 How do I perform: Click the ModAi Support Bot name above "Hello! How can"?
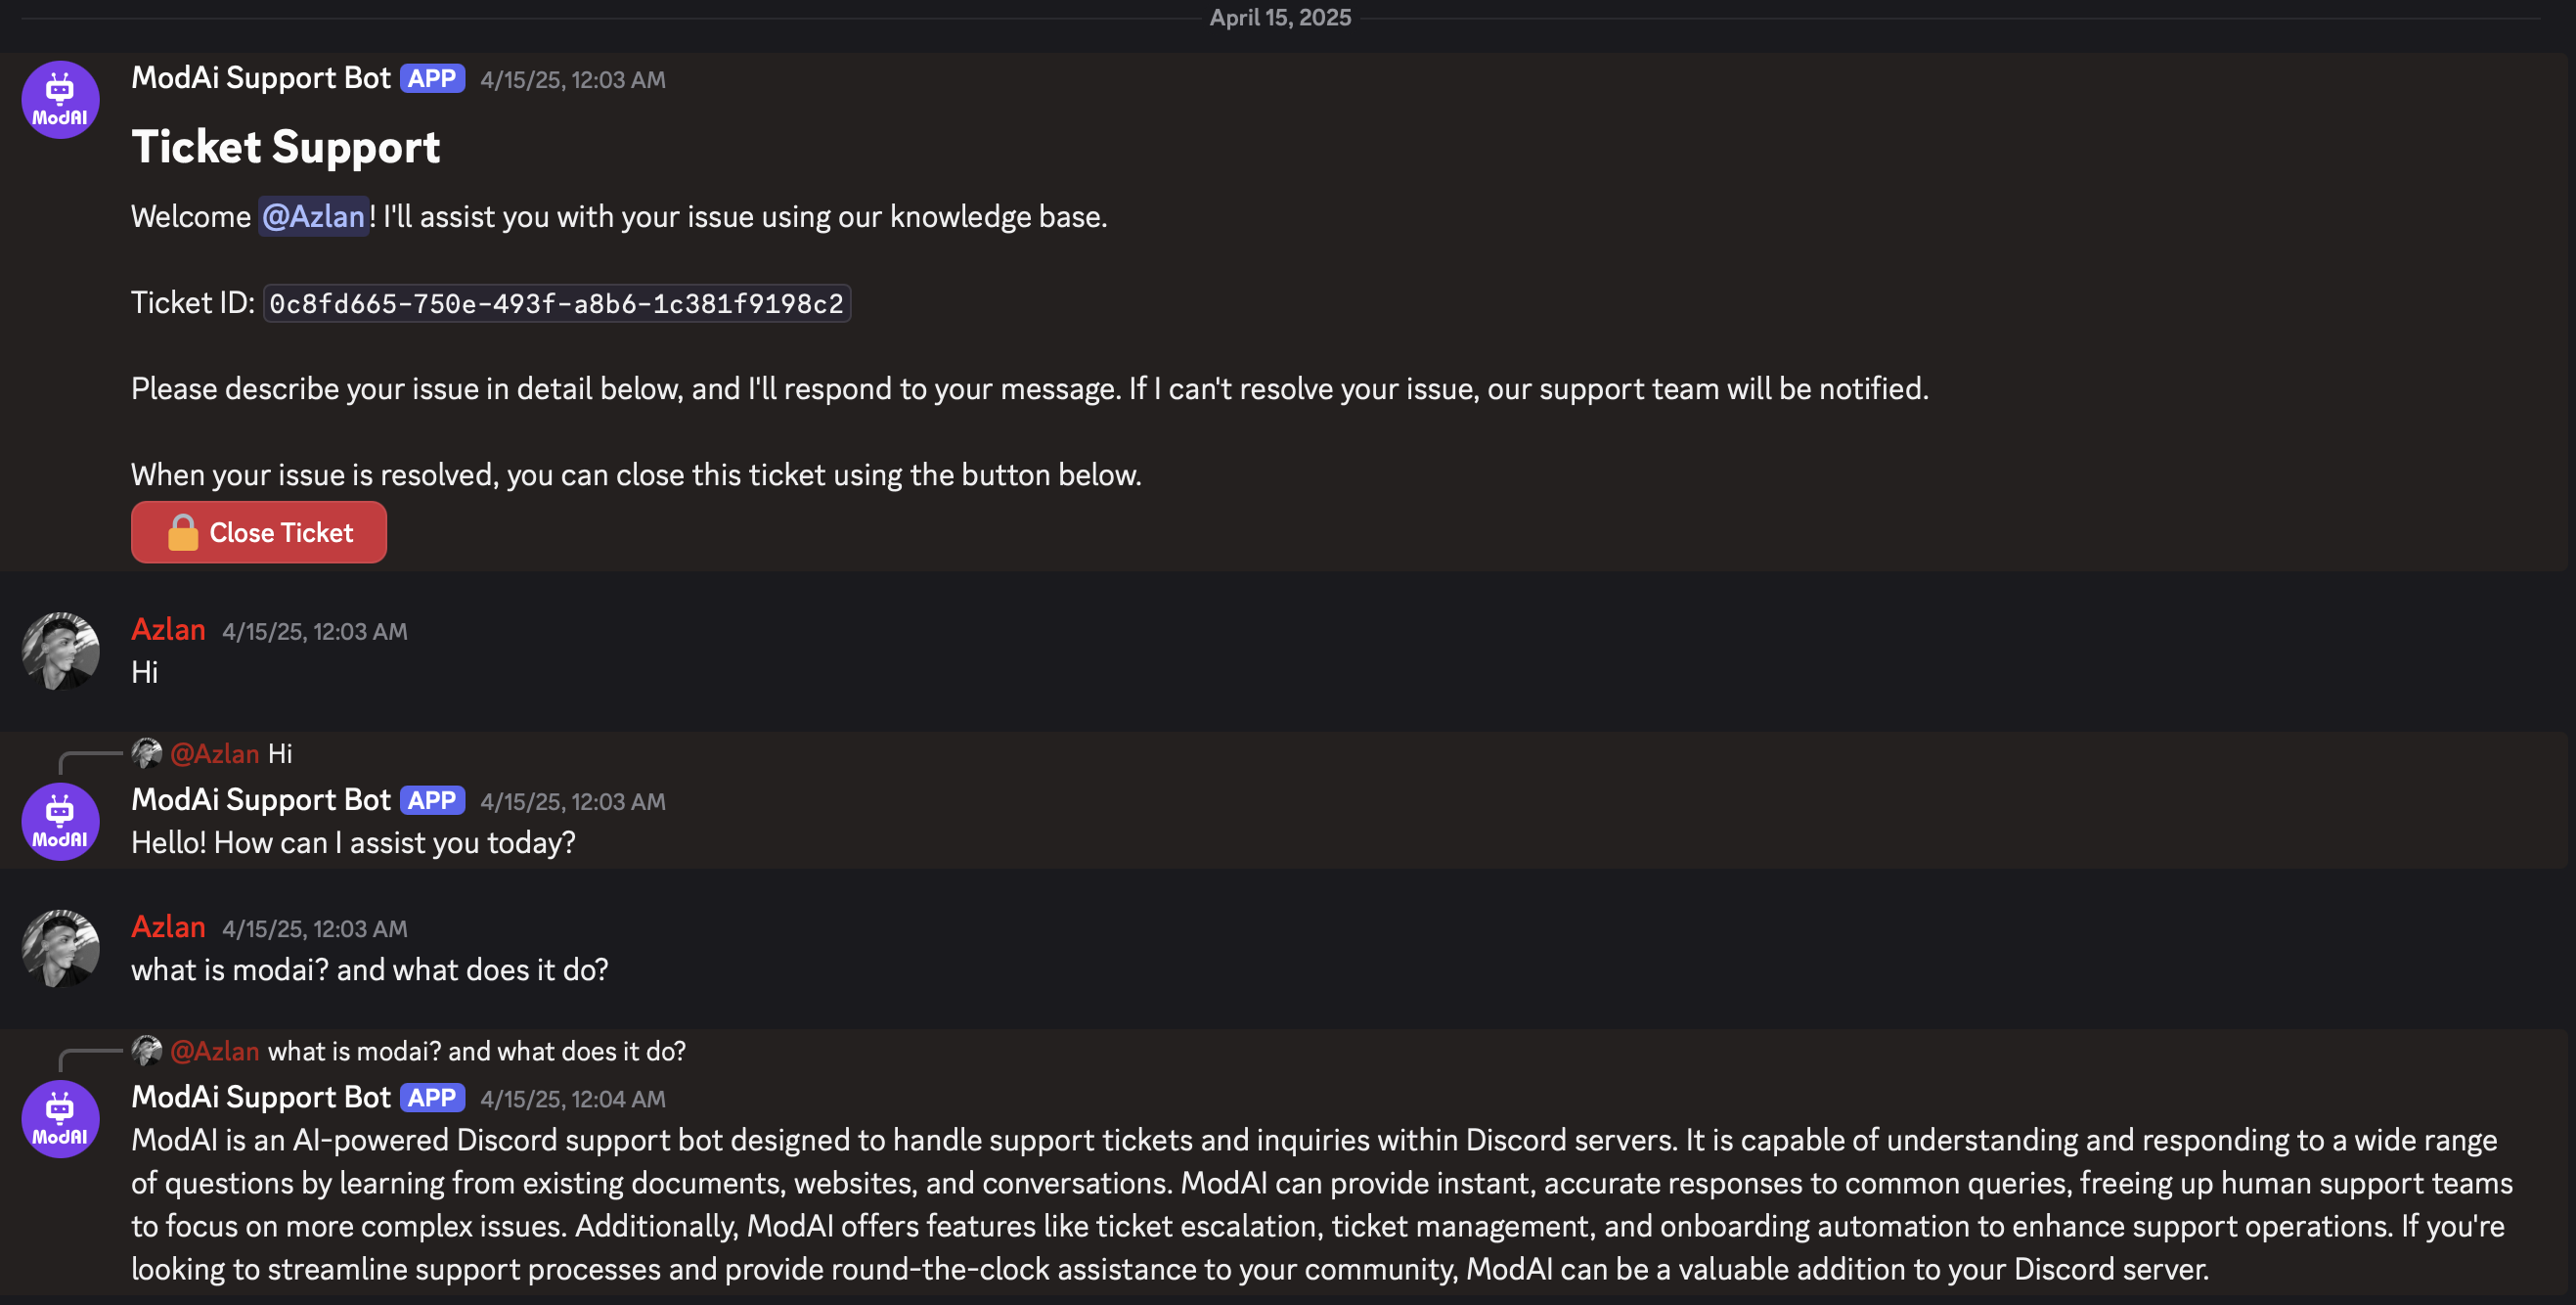(261, 800)
